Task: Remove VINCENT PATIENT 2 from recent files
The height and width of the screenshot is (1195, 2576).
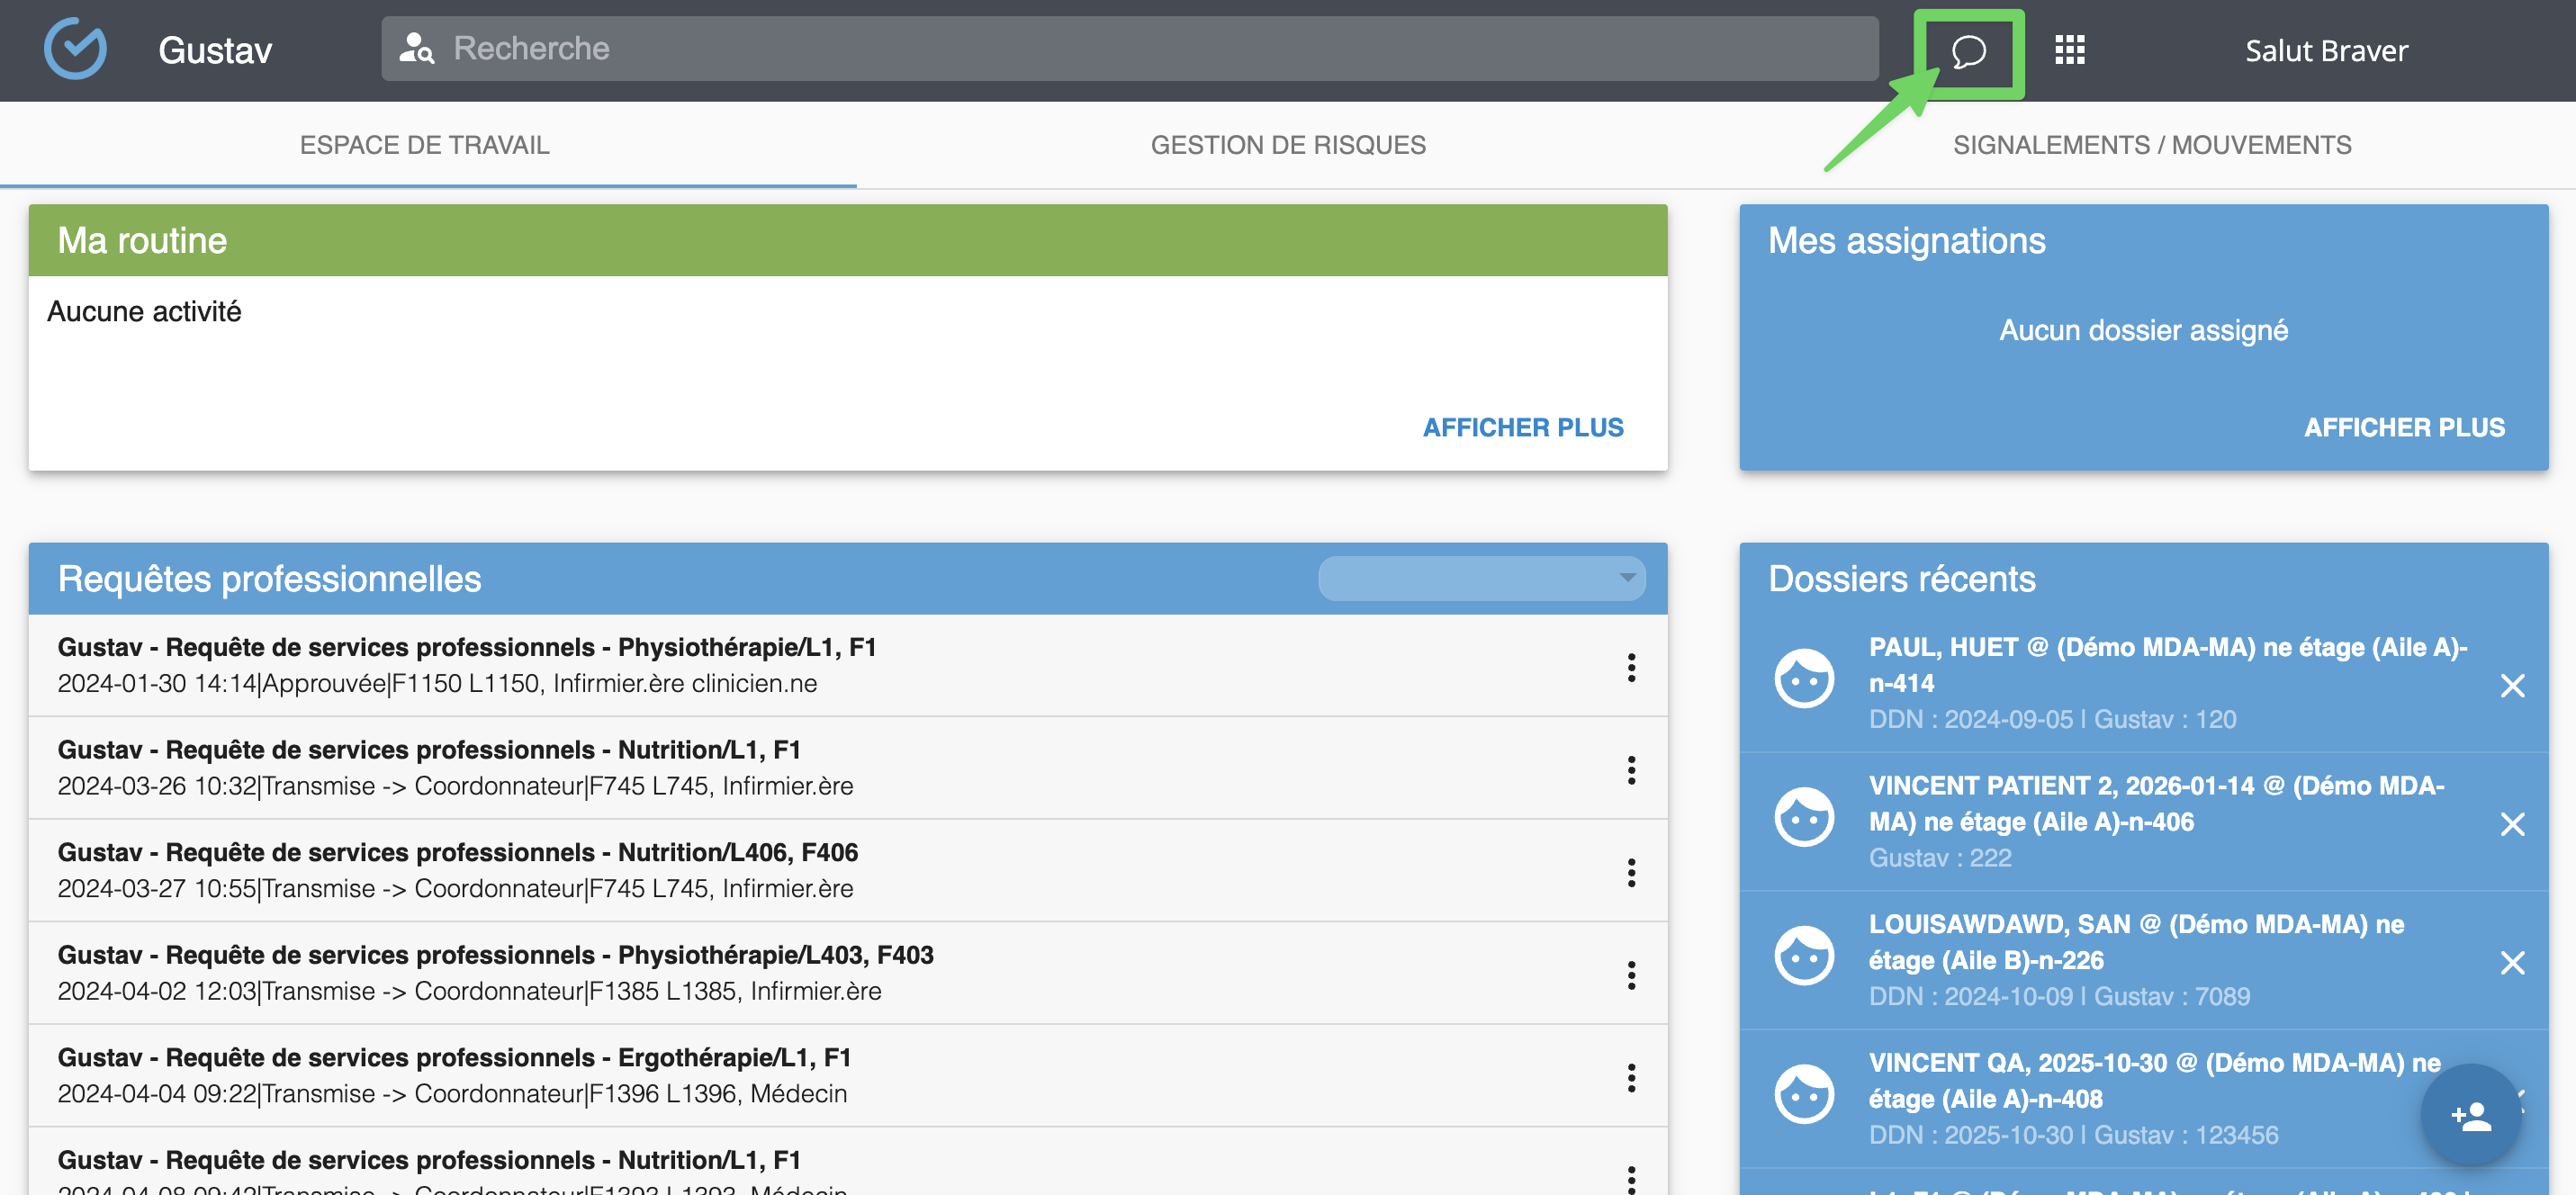Action: (x=2511, y=824)
